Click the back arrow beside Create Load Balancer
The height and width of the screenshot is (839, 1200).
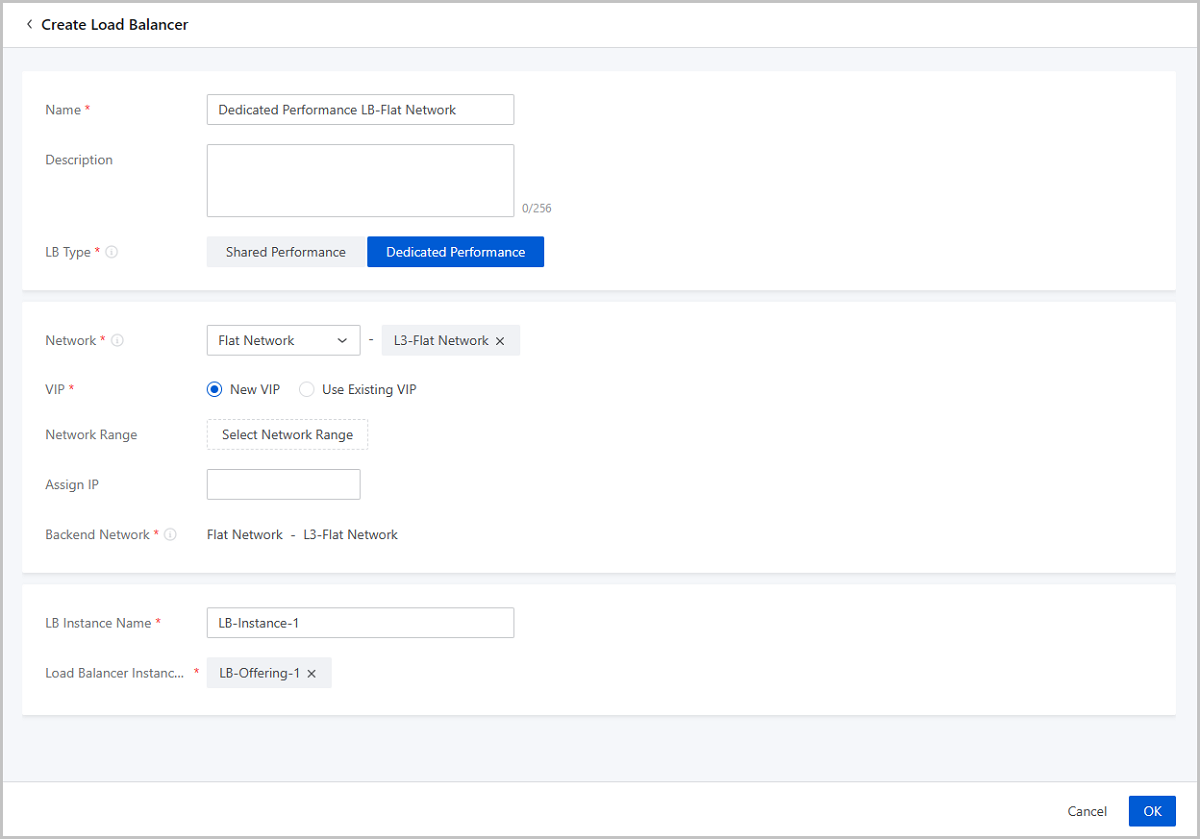point(29,24)
